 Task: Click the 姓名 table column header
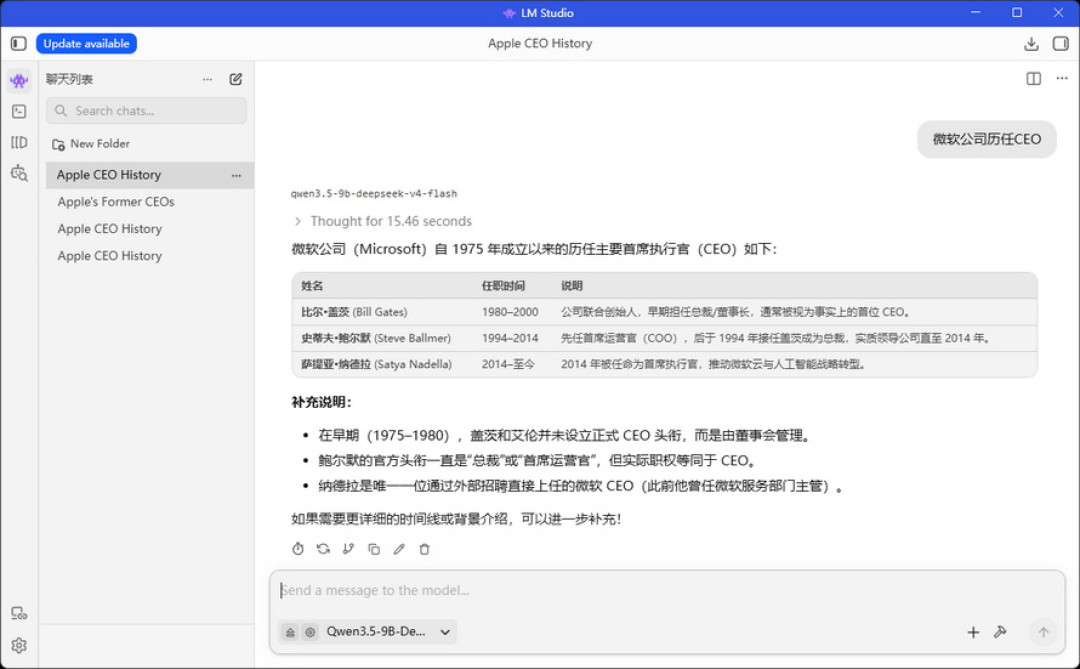pos(312,286)
